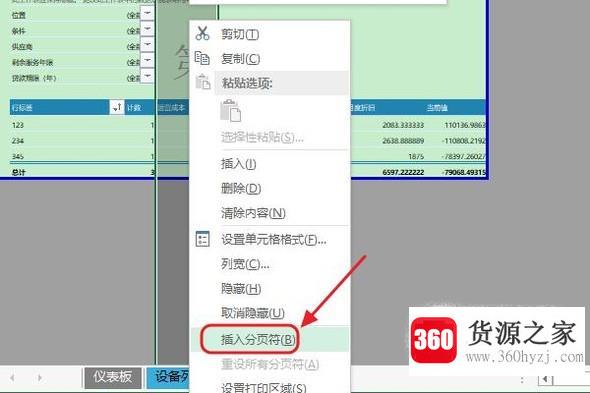590x393 pixels.
Task: Select 设置打印区域(S) menu entry
Action: point(270,387)
